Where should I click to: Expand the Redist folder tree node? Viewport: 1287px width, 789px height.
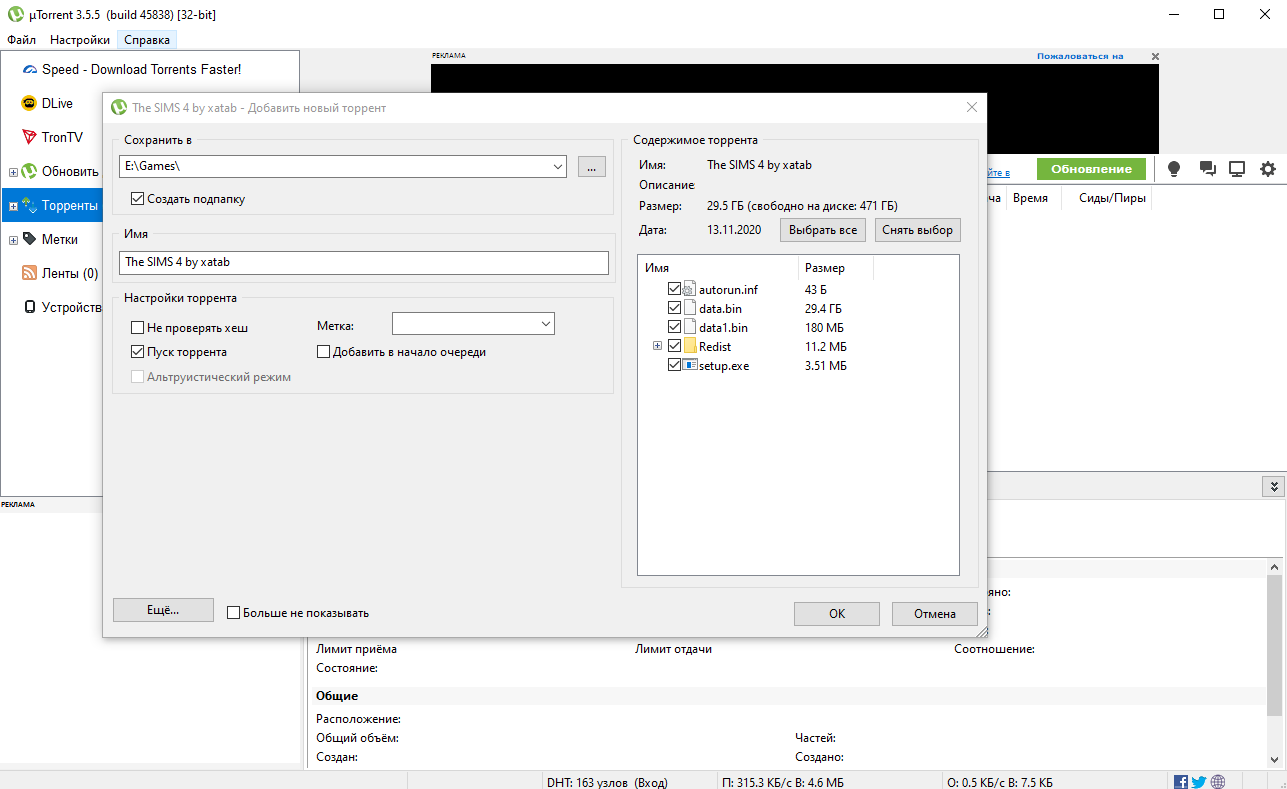coord(657,346)
